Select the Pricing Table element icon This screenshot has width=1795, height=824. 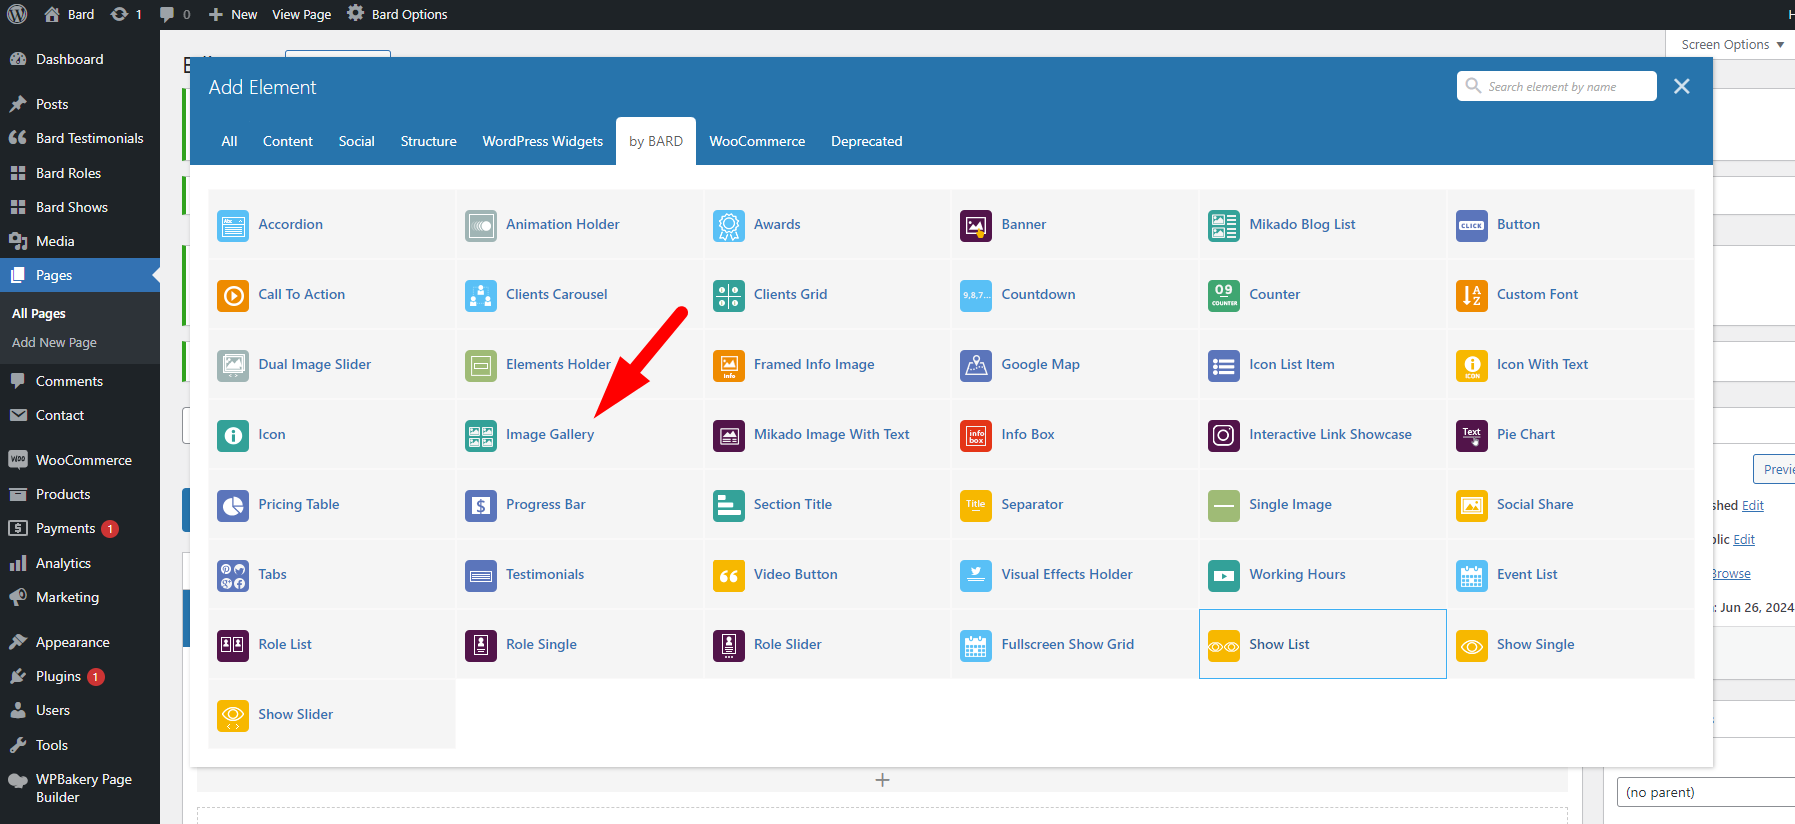click(233, 505)
